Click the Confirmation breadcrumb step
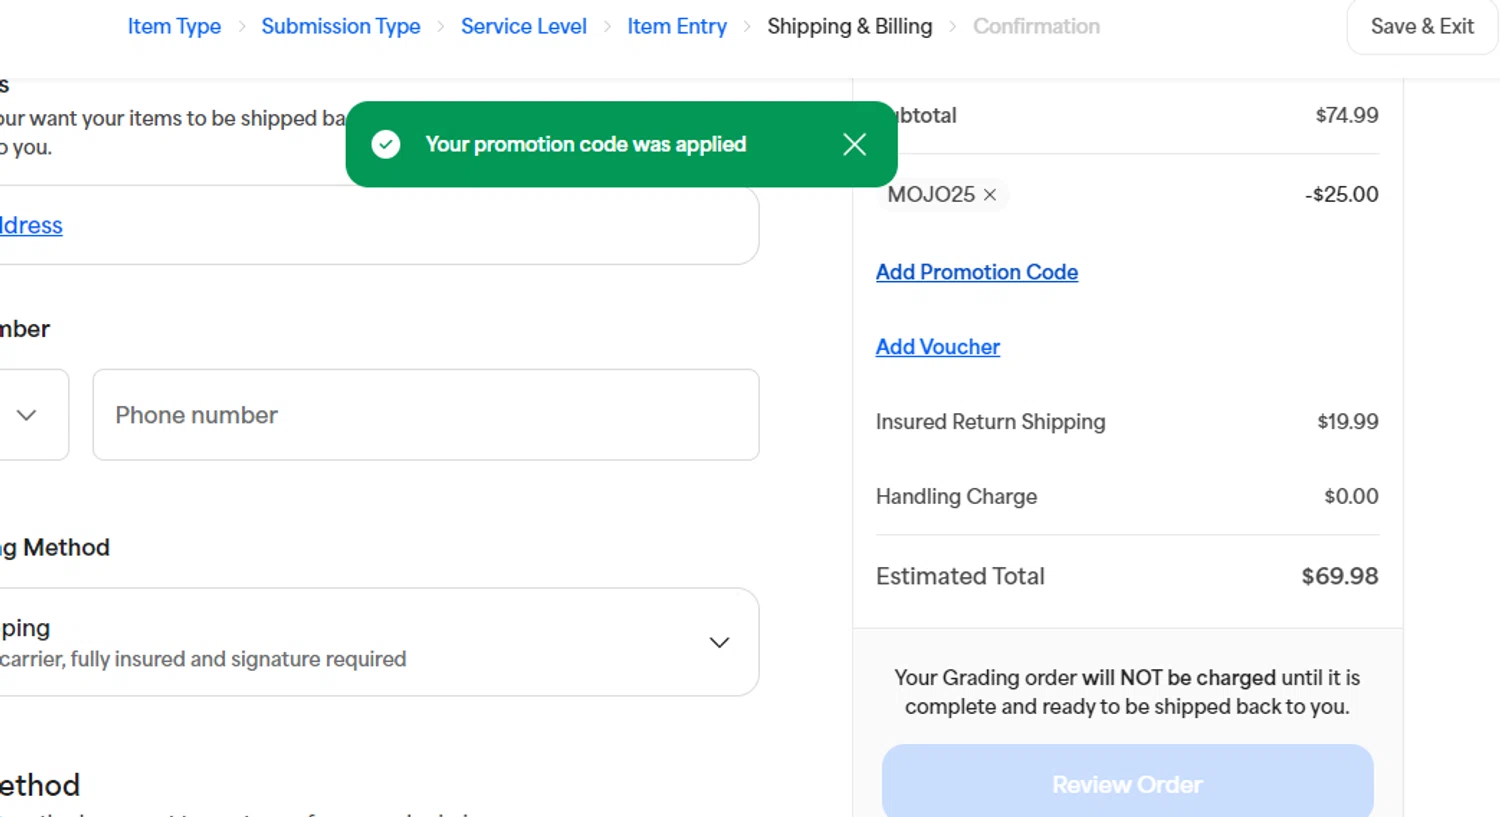Viewport: 1500px width, 817px height. pos(1036,26)
